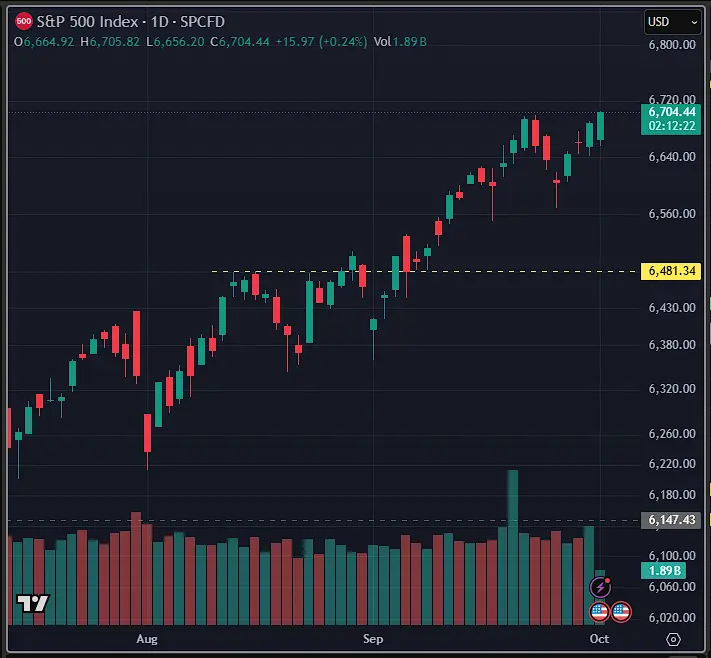Click the SPCFD source label in title
The height and width of the screenshot is (658, 711).
pos(203,22)
